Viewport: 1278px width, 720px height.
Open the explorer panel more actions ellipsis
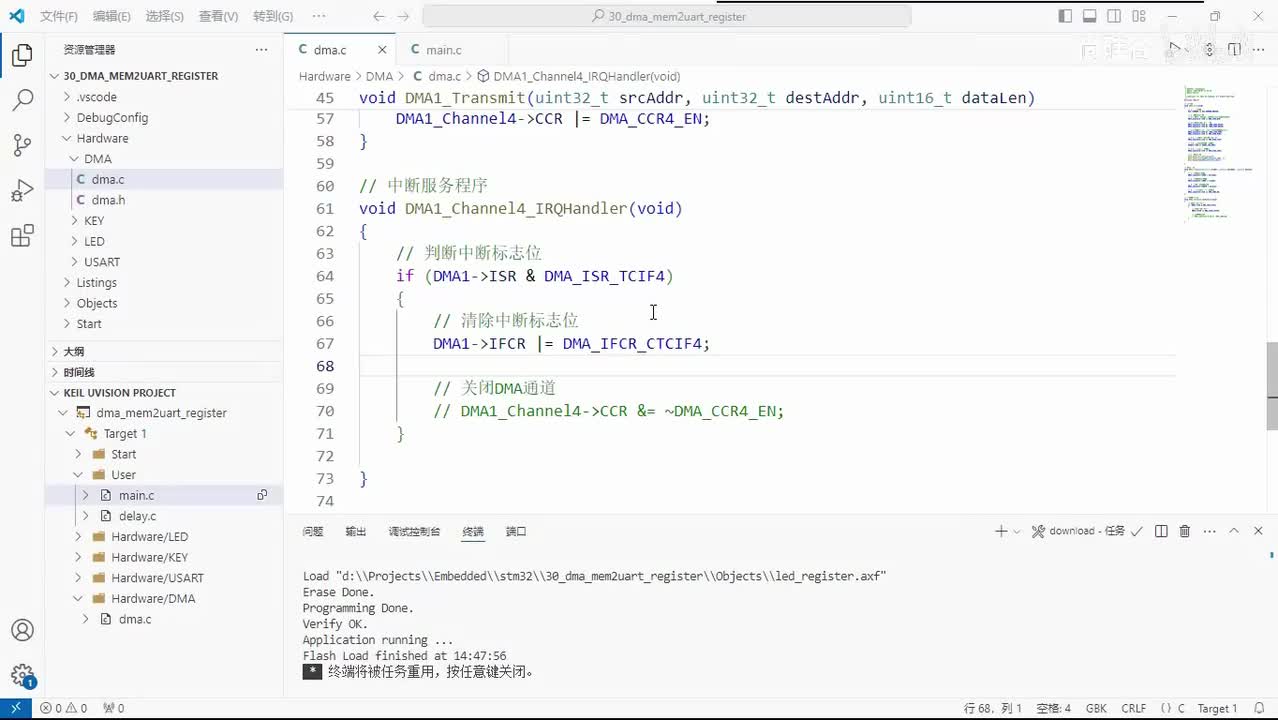click(x=261, y=49)
